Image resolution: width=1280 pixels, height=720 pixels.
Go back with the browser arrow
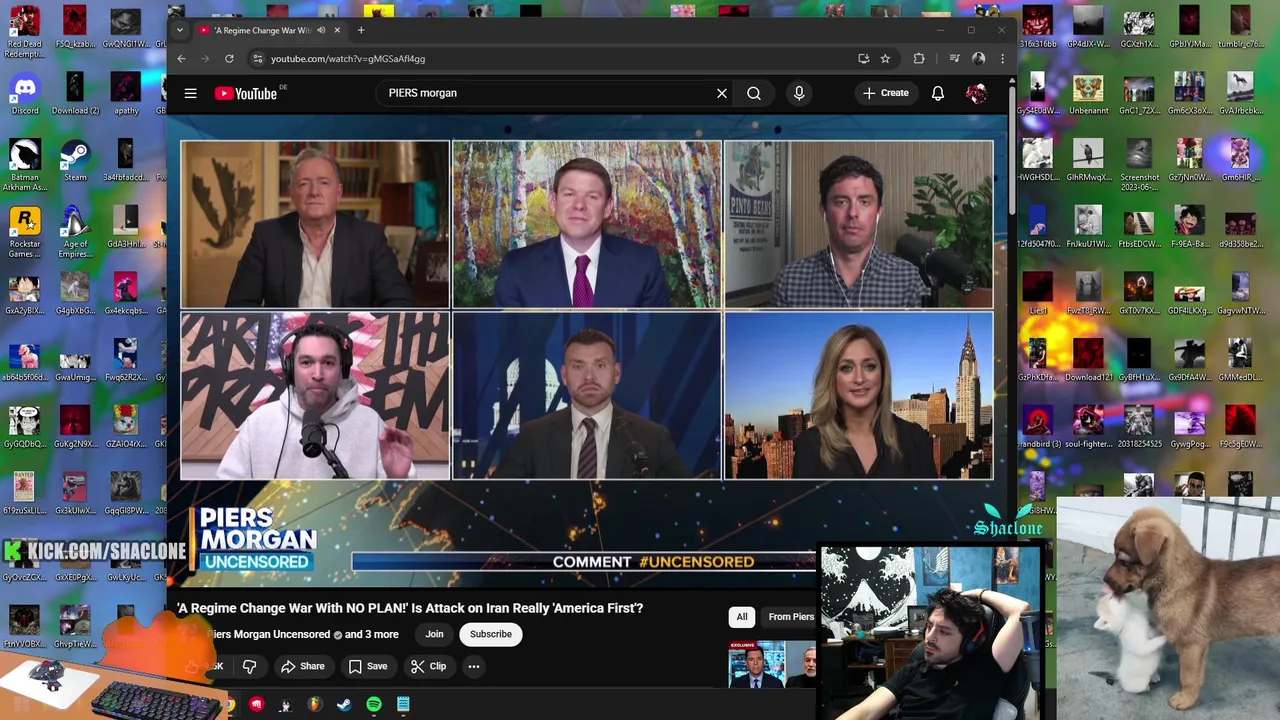pyautogui.click(x=181, y=59)
